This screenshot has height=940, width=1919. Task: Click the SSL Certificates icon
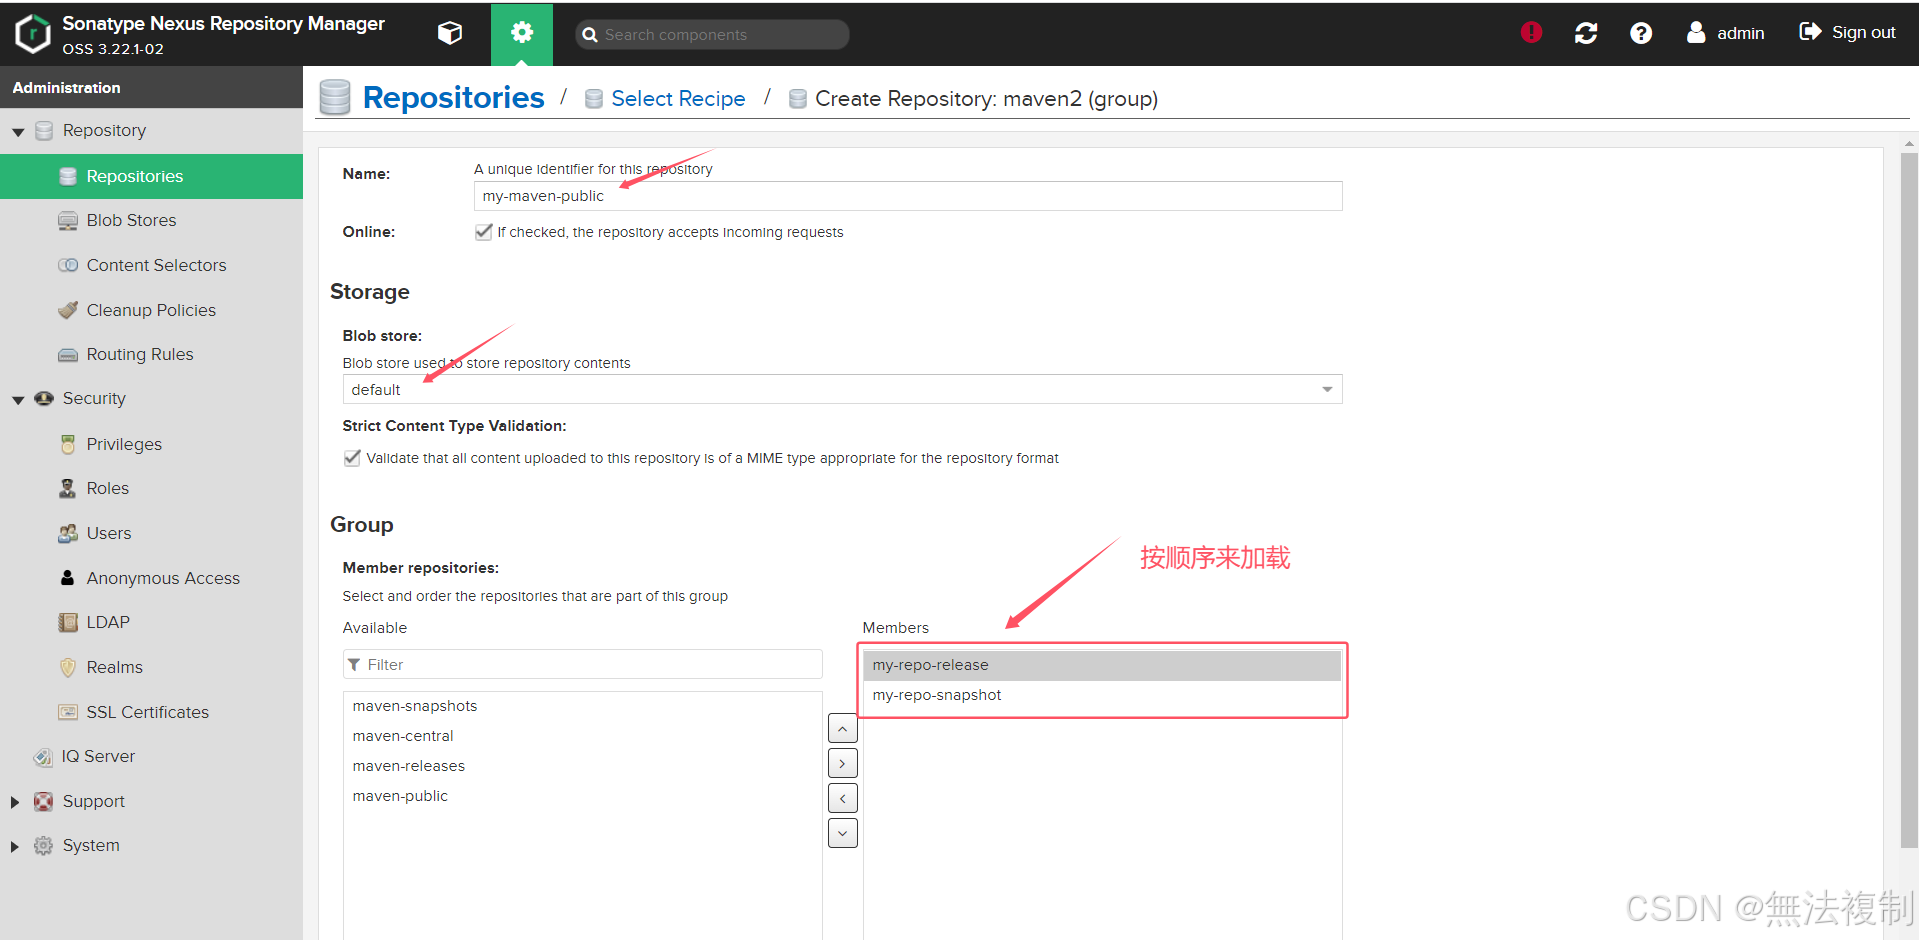pyautogui.click(x=67, y=712)
